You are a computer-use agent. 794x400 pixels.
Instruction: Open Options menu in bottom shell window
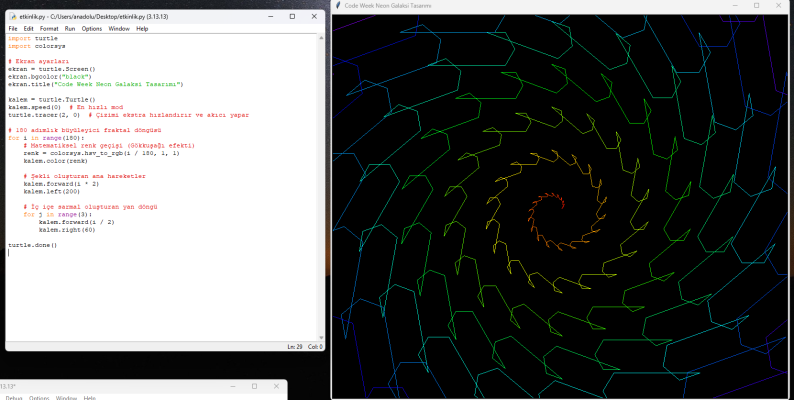[39, 398]
